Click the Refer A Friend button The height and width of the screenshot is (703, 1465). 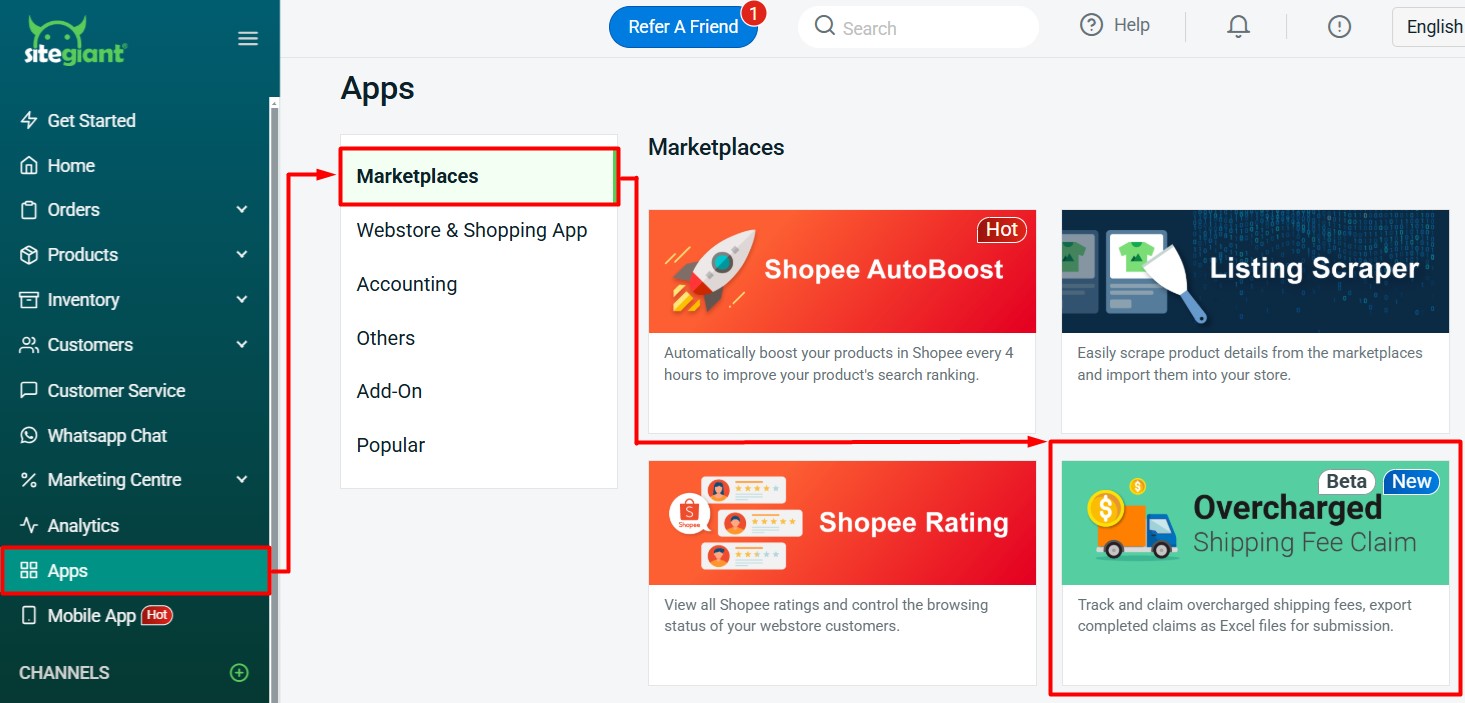(684, 27)
